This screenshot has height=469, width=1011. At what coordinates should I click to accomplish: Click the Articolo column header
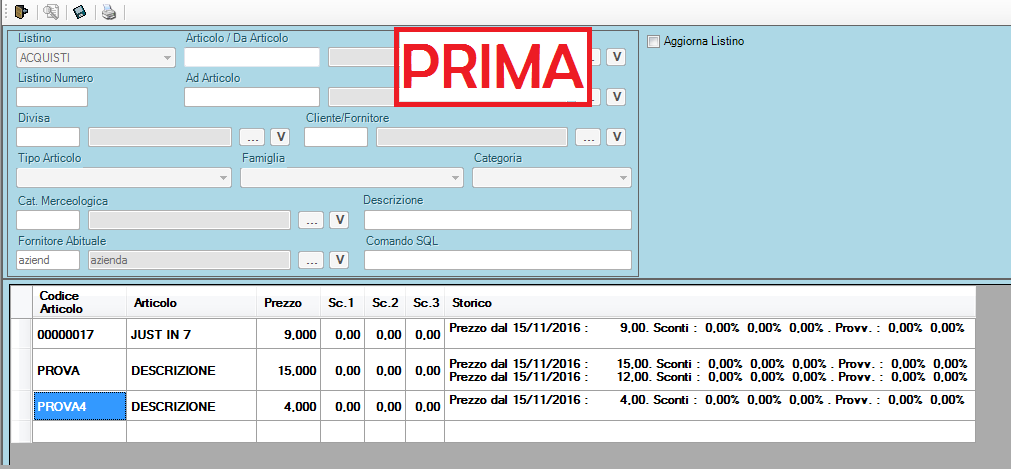[191, 303]
